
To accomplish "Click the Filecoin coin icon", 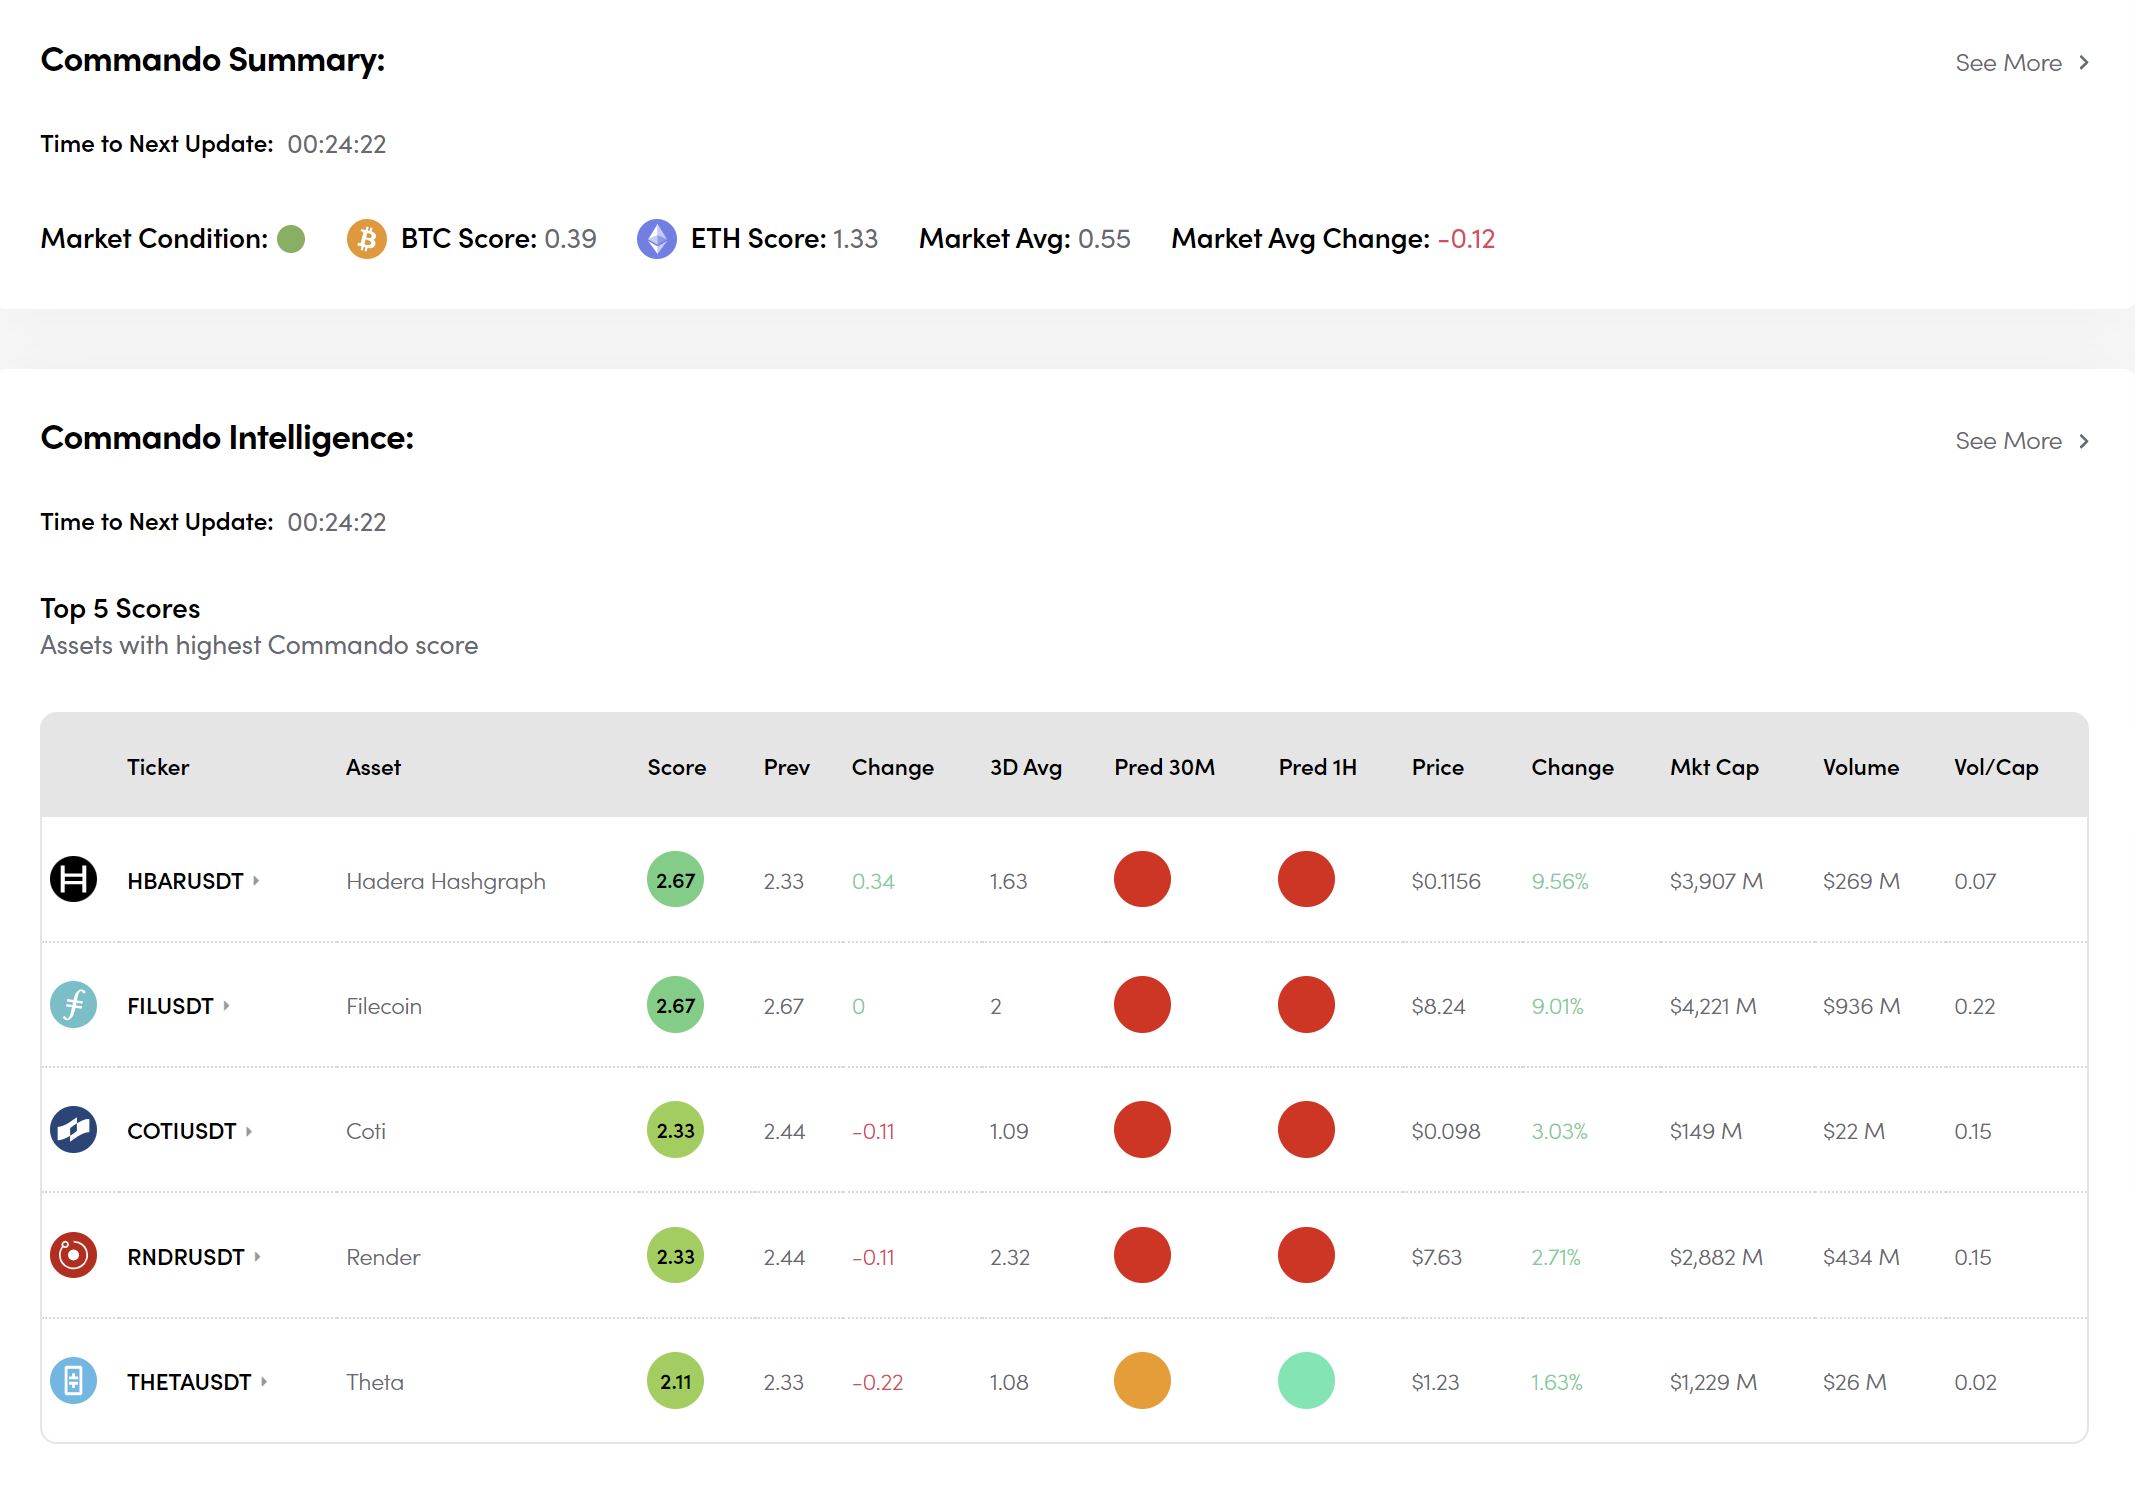I will pos(73,1005).
